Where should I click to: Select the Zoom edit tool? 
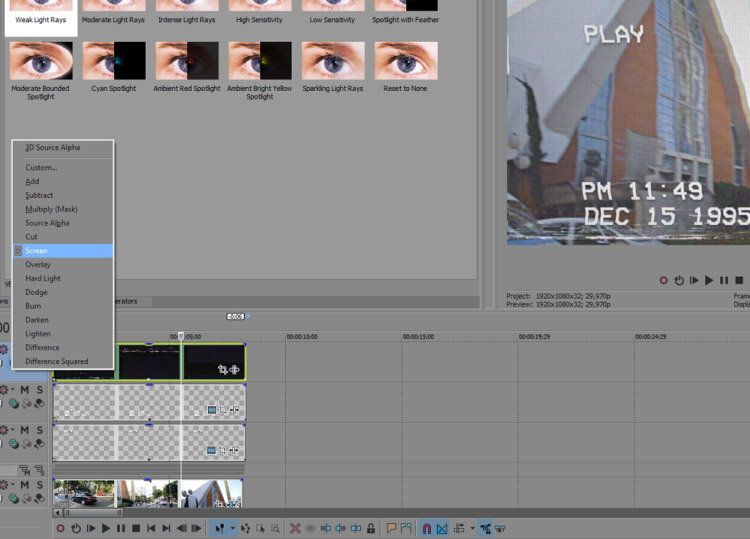pyautogui.click(x=276, y=528)
